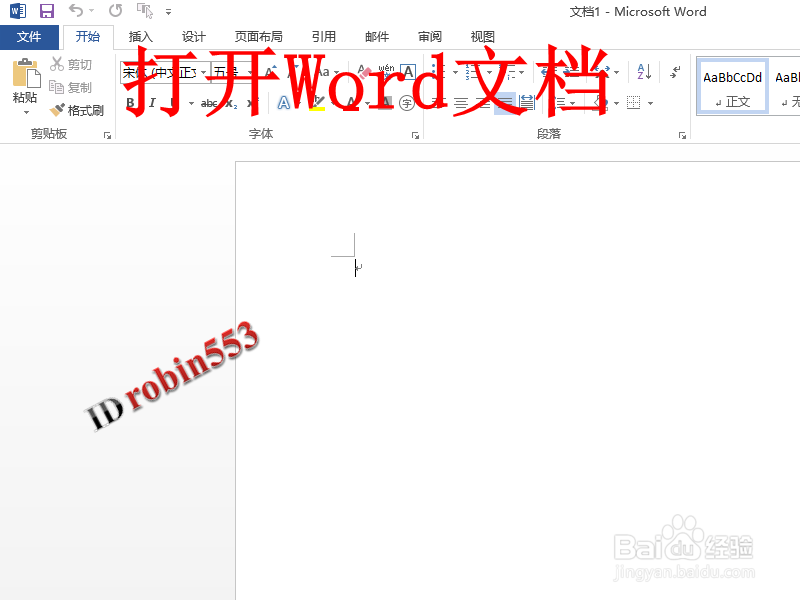The height and width of the screenshot is (600, 800).
Task: Open the 剪贴板 clipboard pane launcher
Action: click(x=107, y=135)
